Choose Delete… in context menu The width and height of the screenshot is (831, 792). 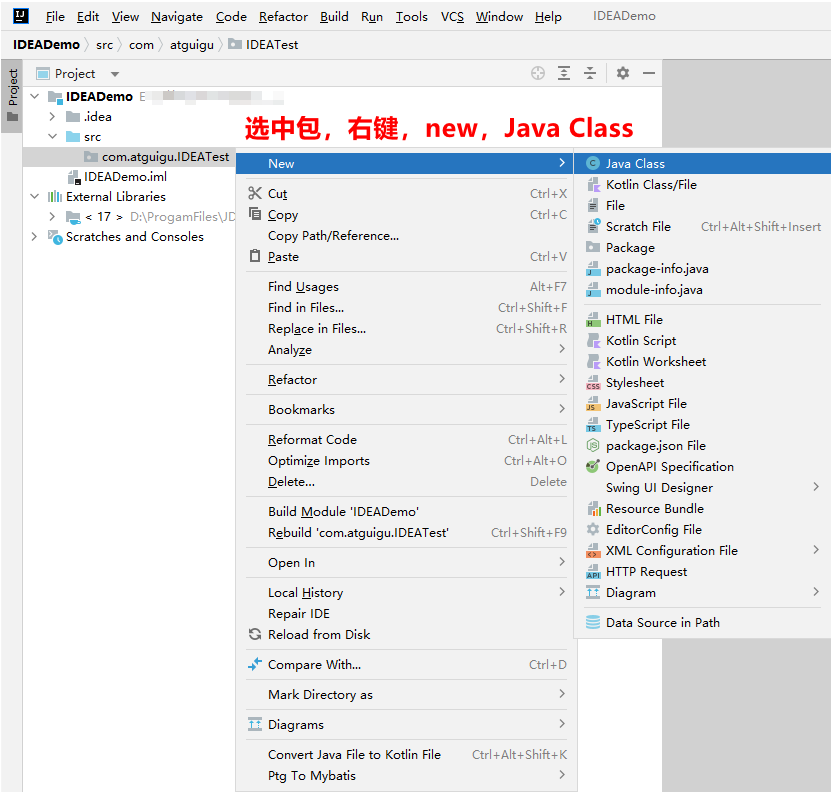pyautogui.click(x=406, y=481)
